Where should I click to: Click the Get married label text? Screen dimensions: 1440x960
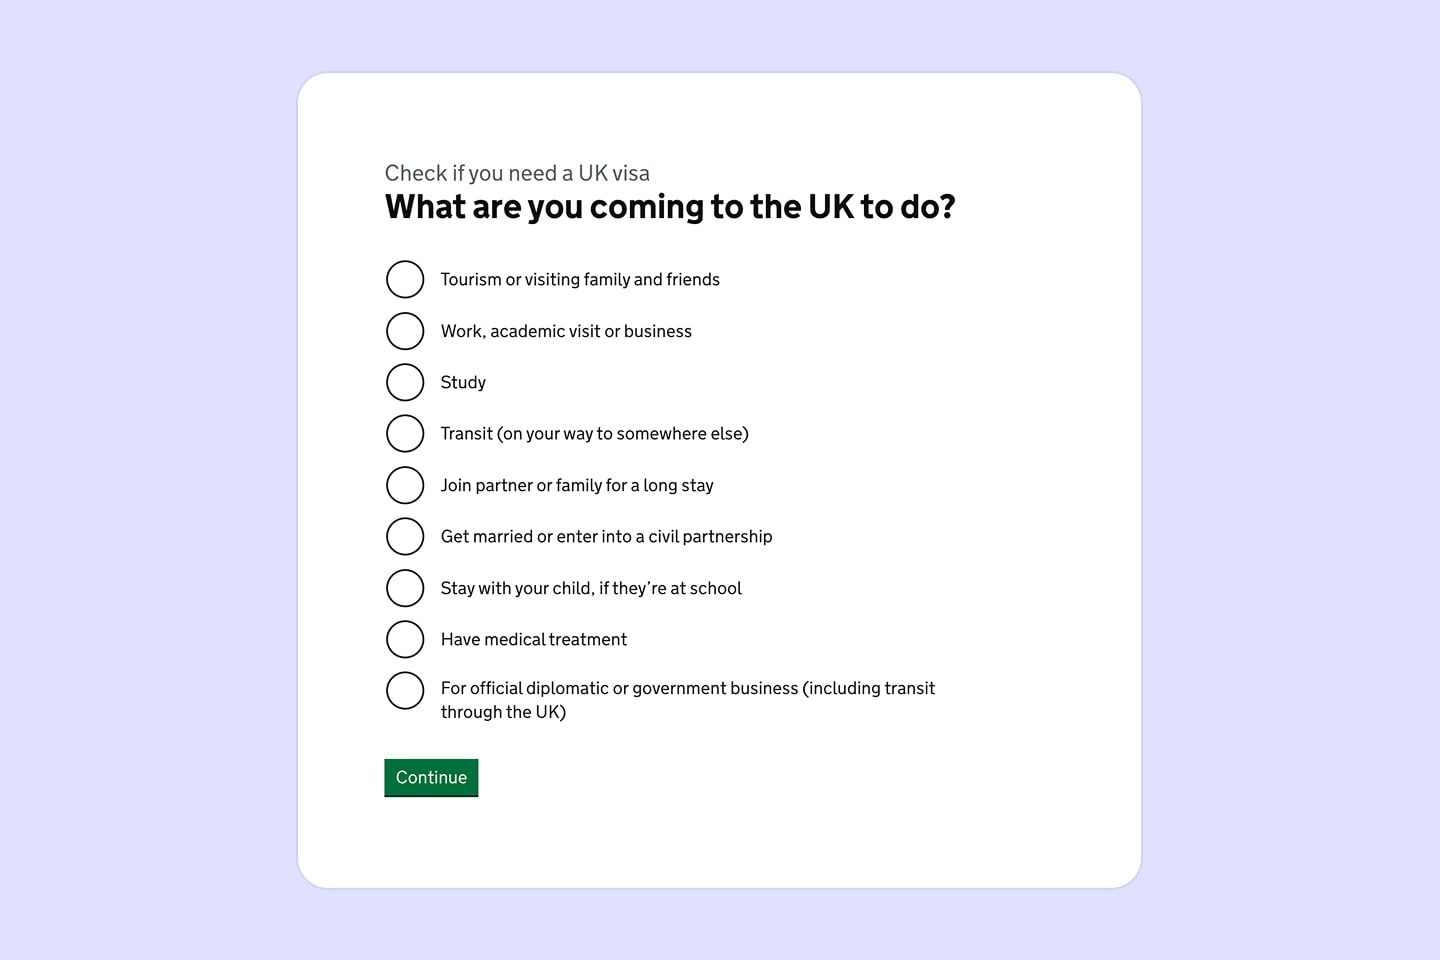pos(606,536)
